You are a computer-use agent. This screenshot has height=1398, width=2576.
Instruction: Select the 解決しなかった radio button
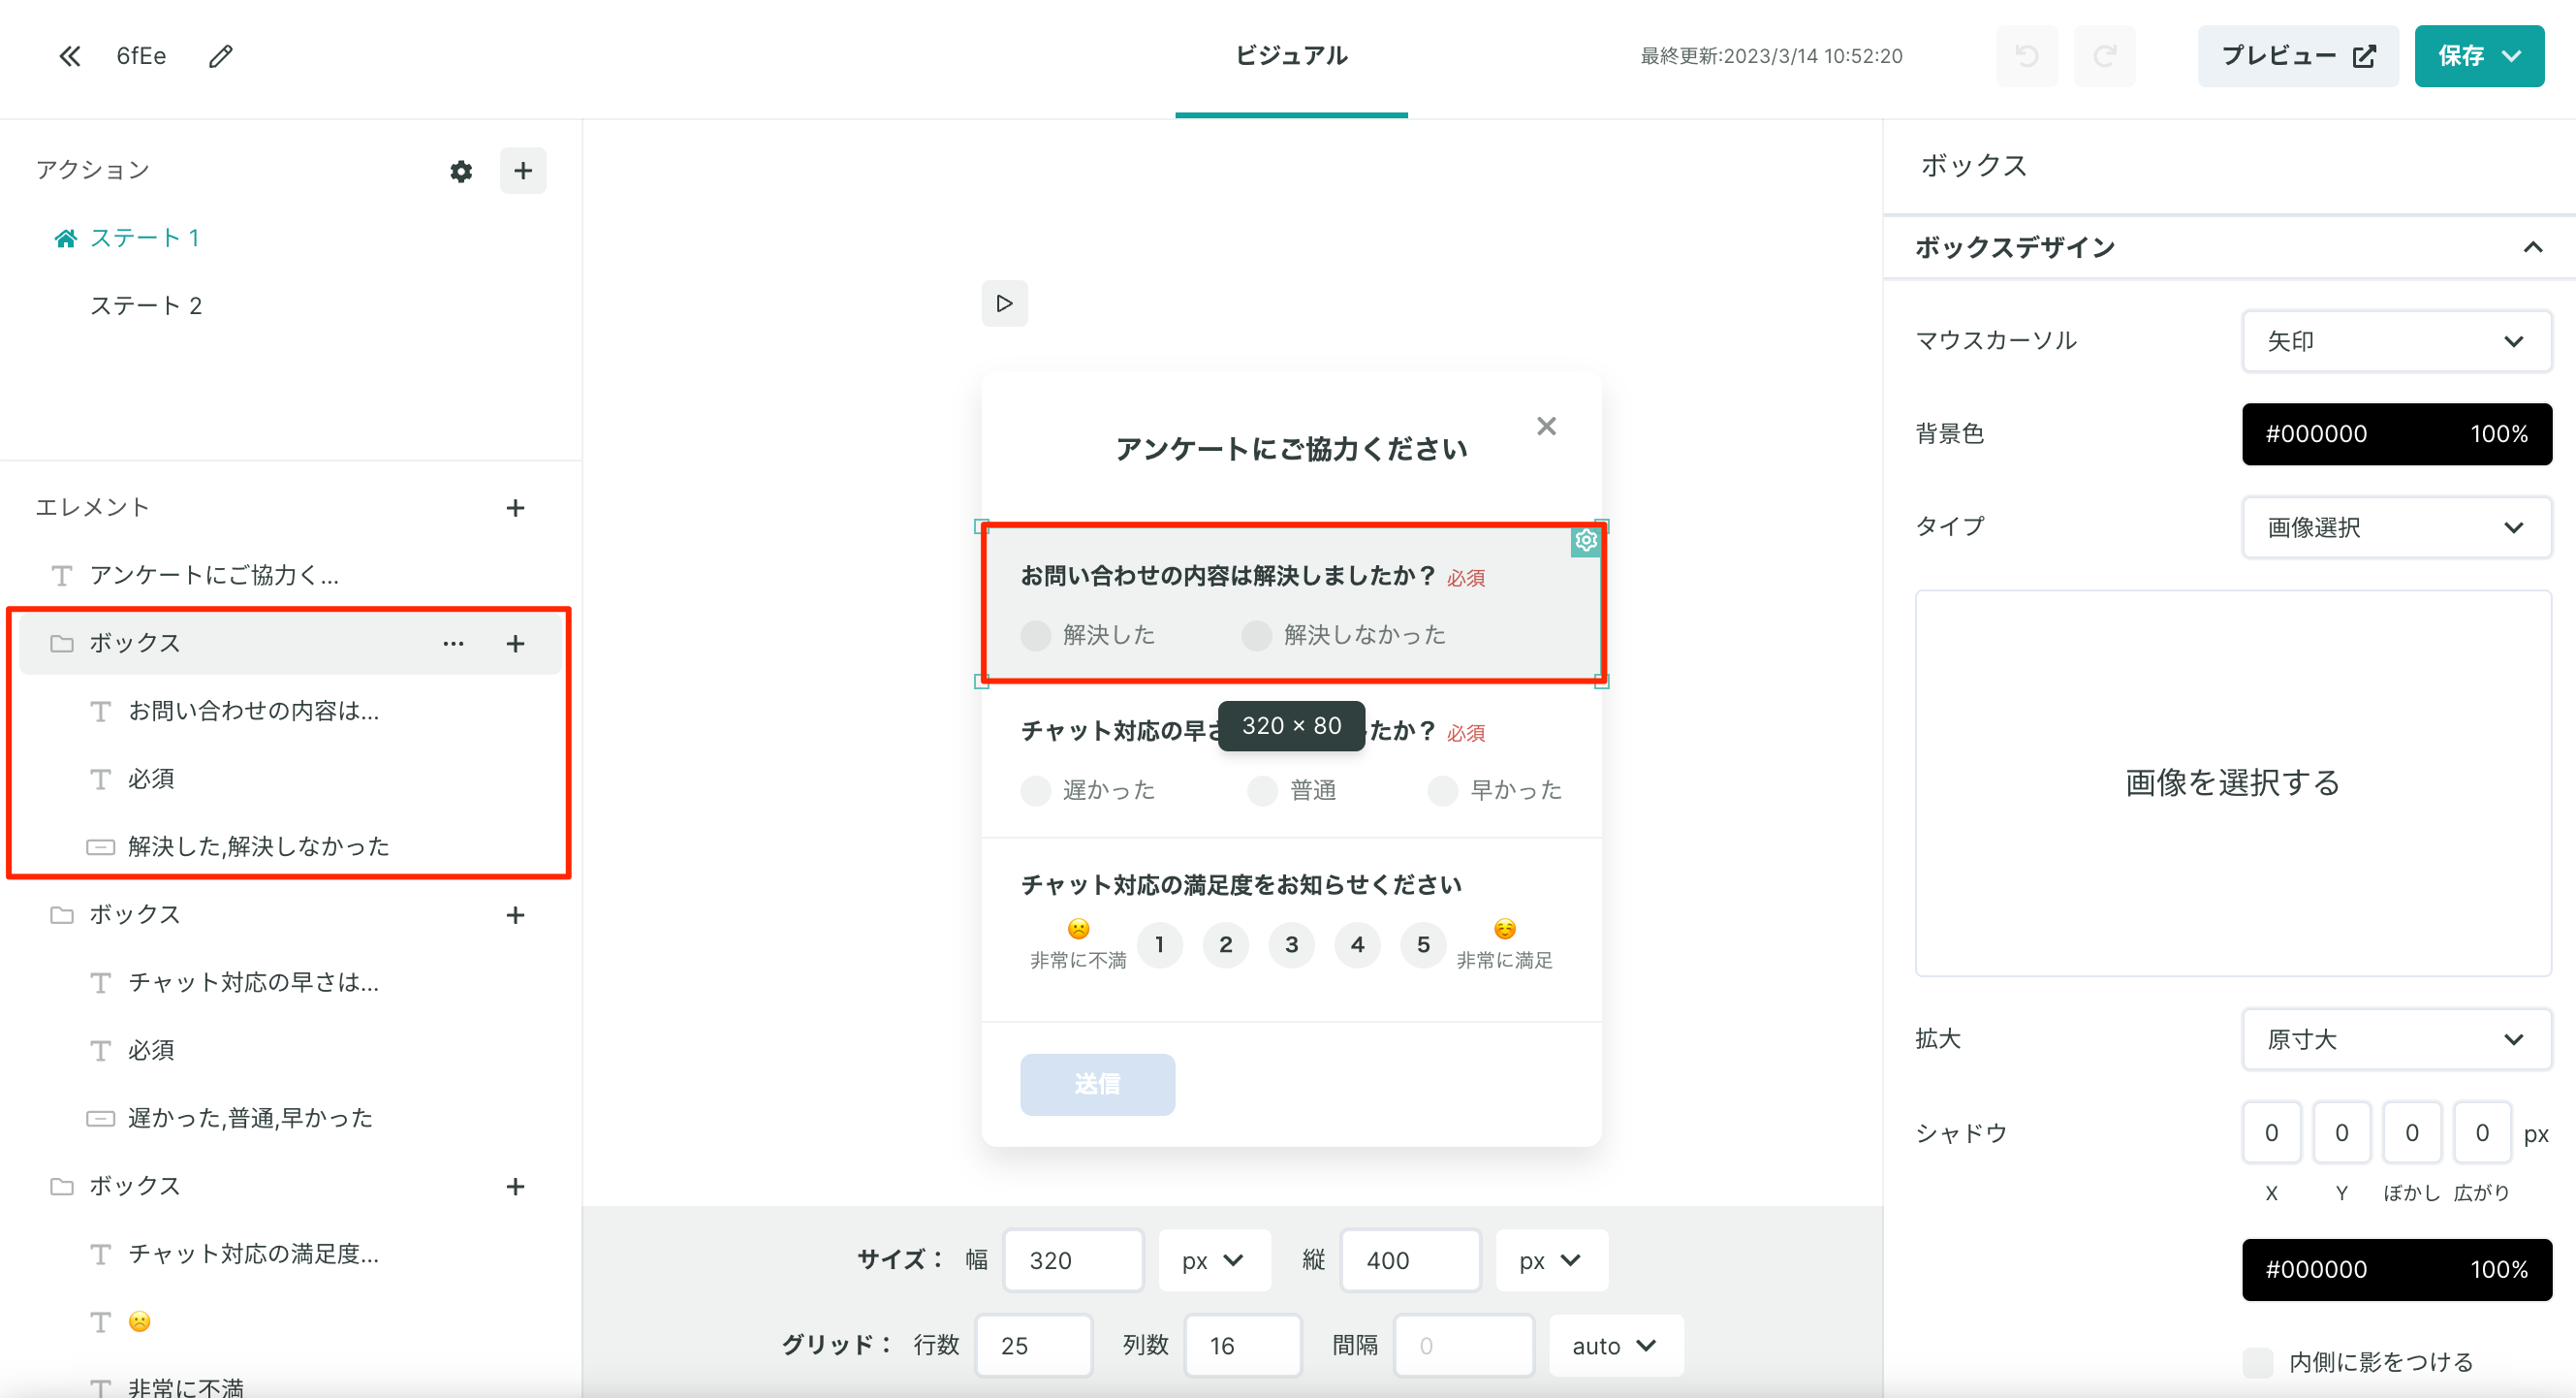pos(1256,635)
